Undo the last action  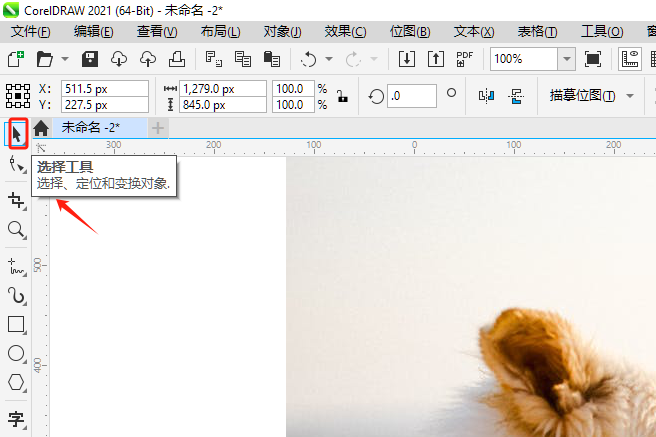click(x=308, y=59)
